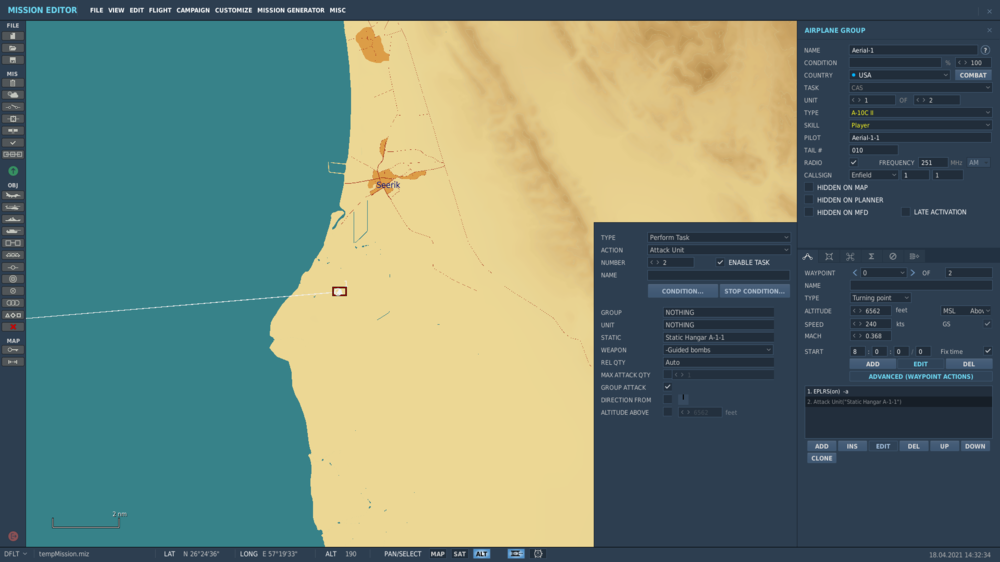Toggle the map-follow icon in status bar

(x=515, y=554)
